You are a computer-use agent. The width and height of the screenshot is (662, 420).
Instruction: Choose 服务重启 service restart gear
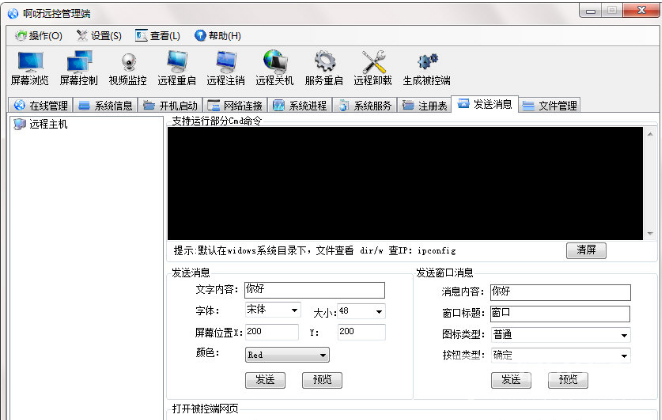[324, 68]
